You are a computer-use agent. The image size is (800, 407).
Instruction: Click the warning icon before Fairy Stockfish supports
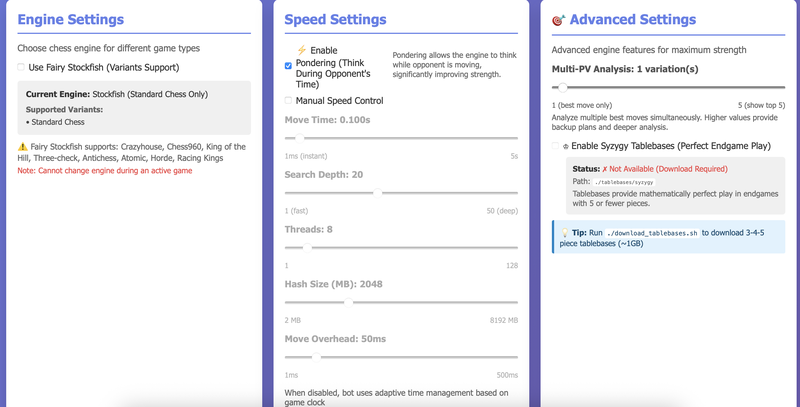22,147
